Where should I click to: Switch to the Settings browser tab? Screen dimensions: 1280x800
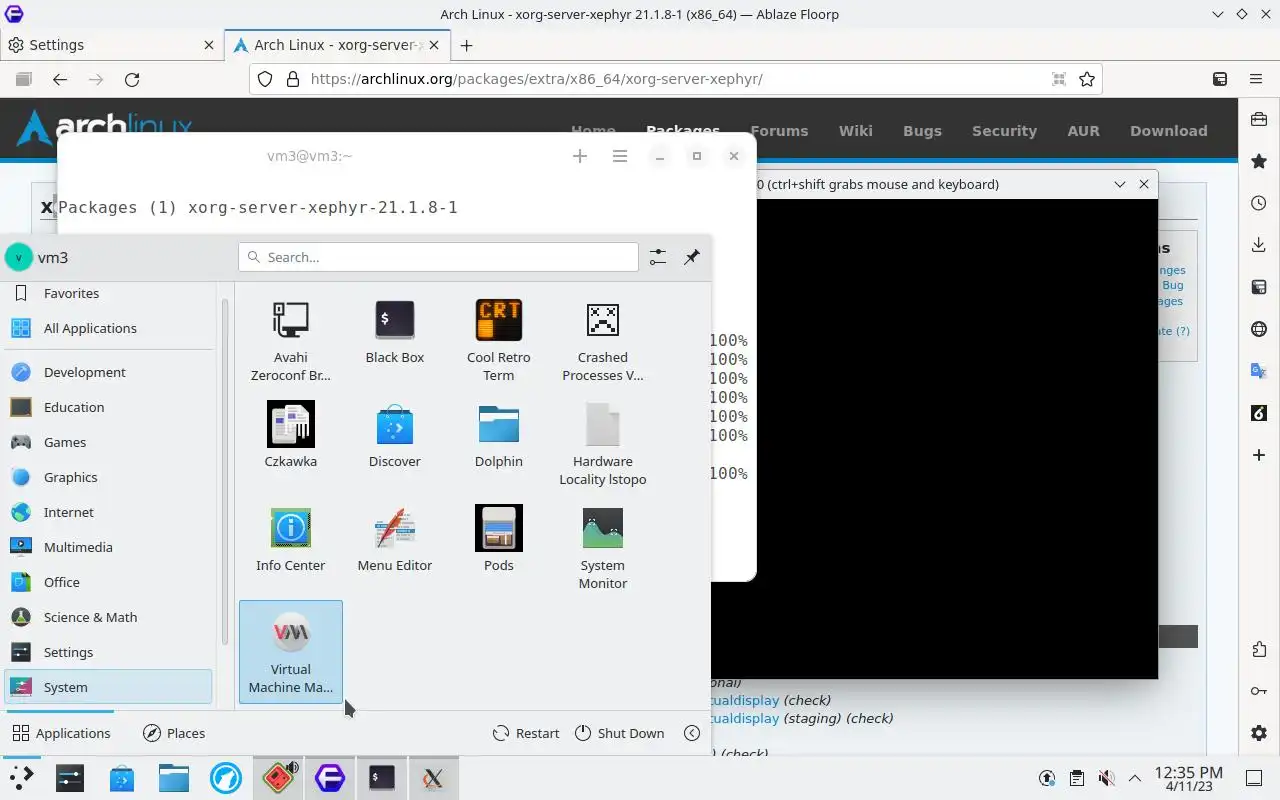coord(112,45)
